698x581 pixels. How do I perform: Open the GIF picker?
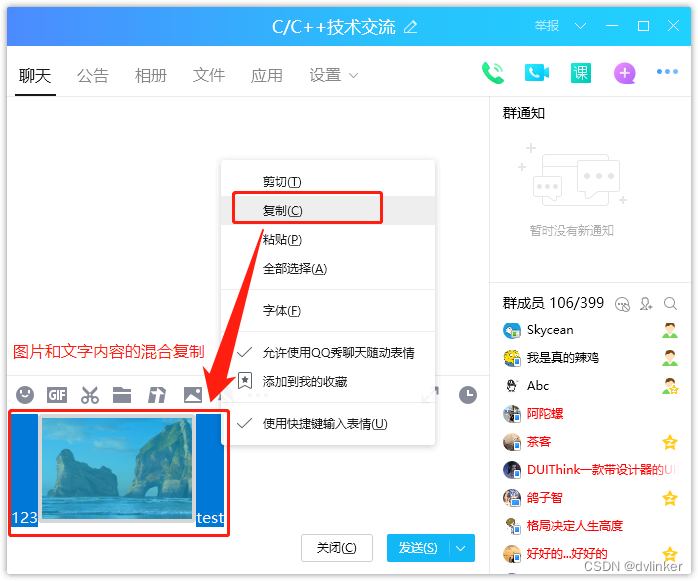pyautogui.click(x=57, y=395)
